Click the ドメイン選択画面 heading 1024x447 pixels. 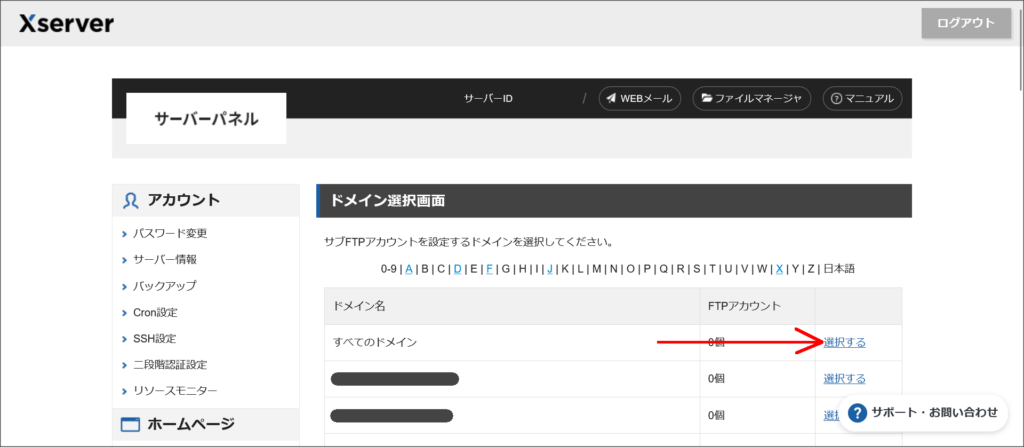(388, 201)
